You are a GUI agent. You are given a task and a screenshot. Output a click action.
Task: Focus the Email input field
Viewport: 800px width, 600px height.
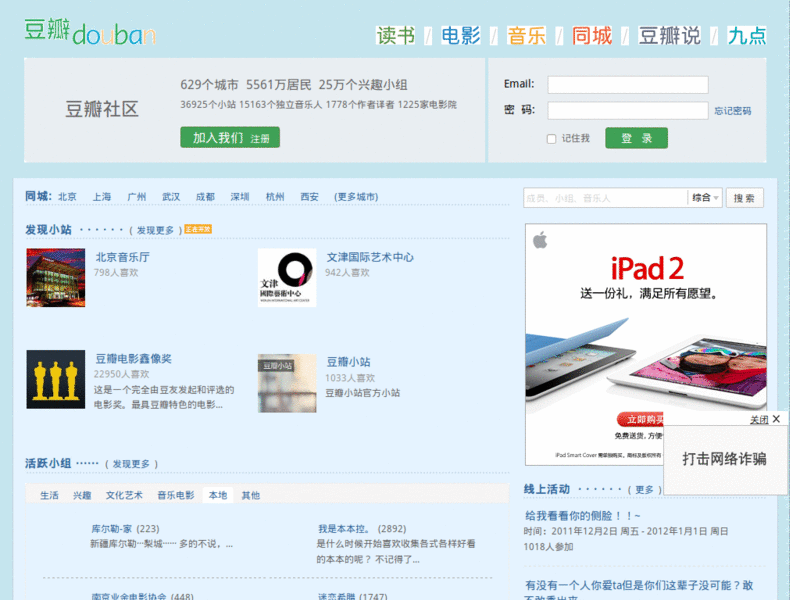tap(628, 85)
